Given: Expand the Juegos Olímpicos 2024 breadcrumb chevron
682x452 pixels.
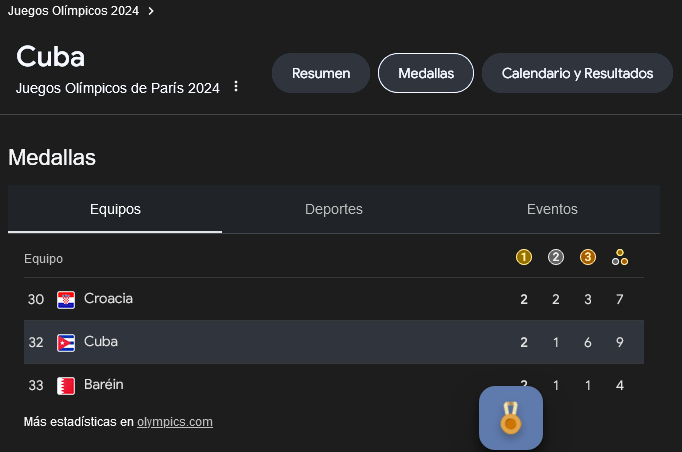Looking at the screenshot, I should (x=151, y=11).
